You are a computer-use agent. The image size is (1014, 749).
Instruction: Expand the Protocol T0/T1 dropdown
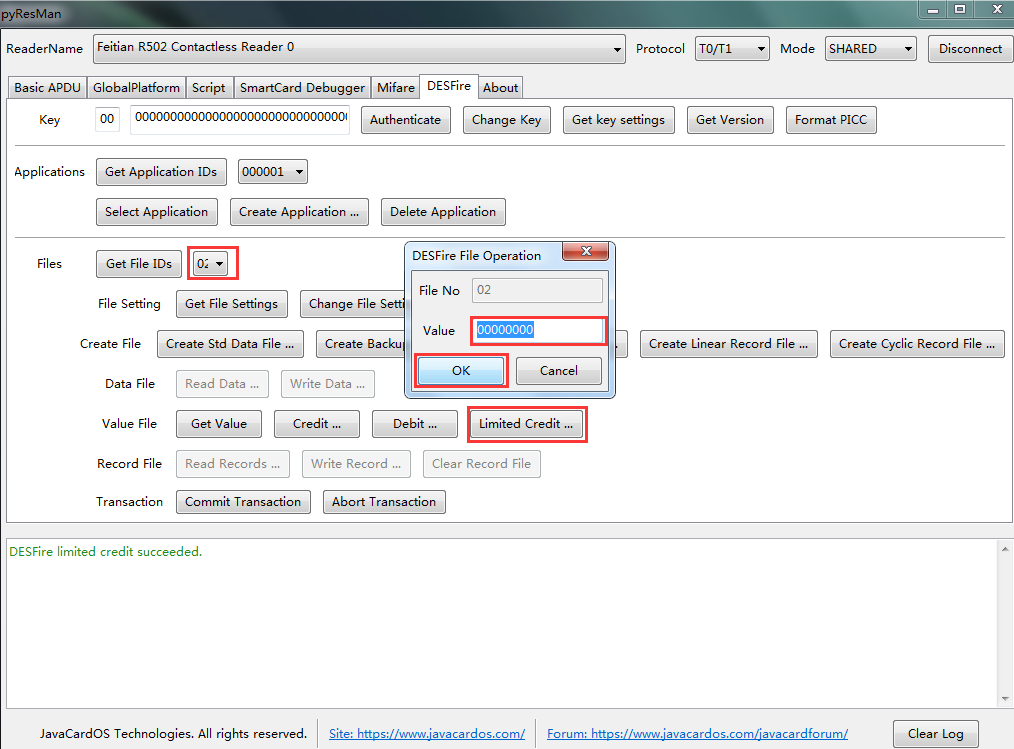click(731, 49)
